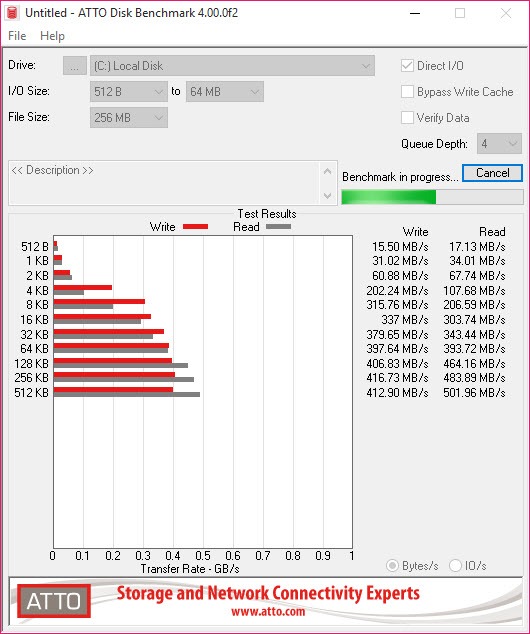530x634 pixels.
Task: Select the Bytes/s radio button
Action: click(392, 566)
